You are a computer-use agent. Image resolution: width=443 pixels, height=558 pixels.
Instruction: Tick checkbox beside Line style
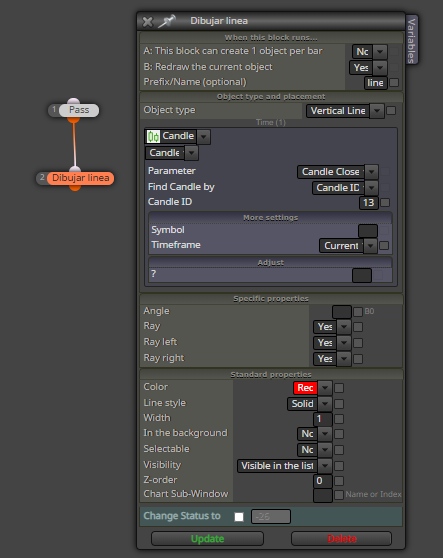pos(339,404)
